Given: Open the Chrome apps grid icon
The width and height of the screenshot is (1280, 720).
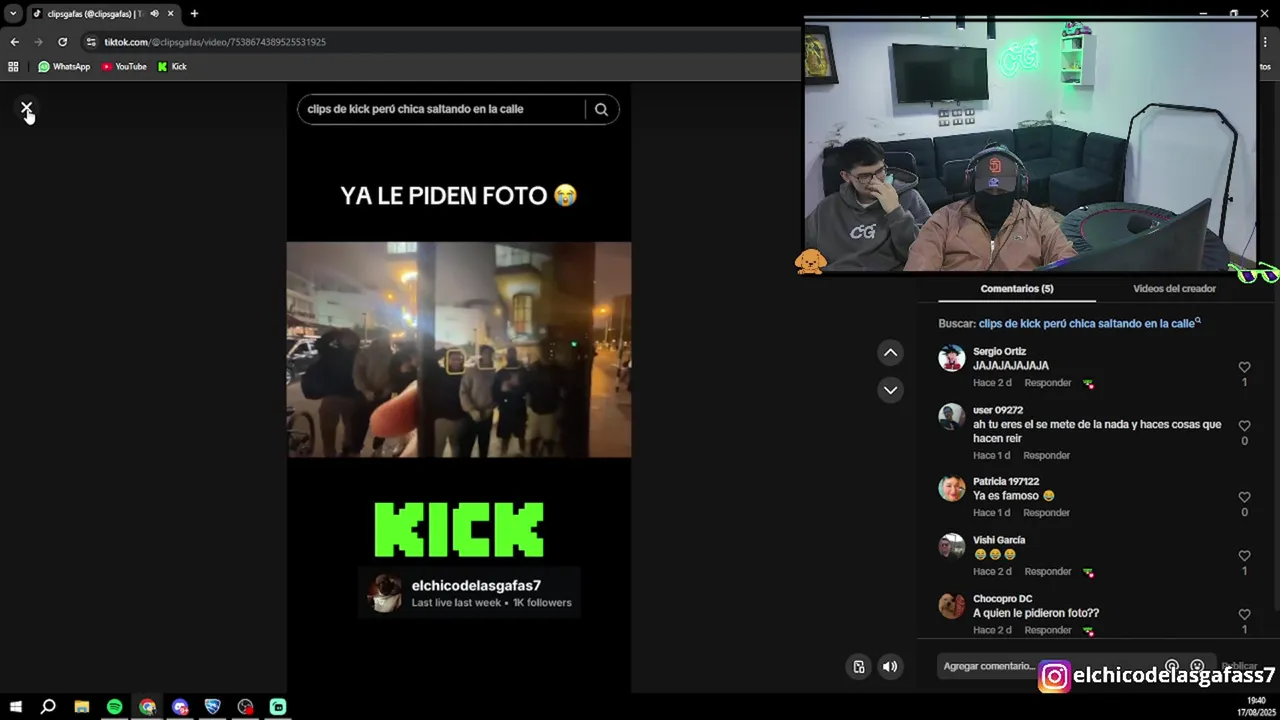Looking at the screenshot, I should (13, 67).
